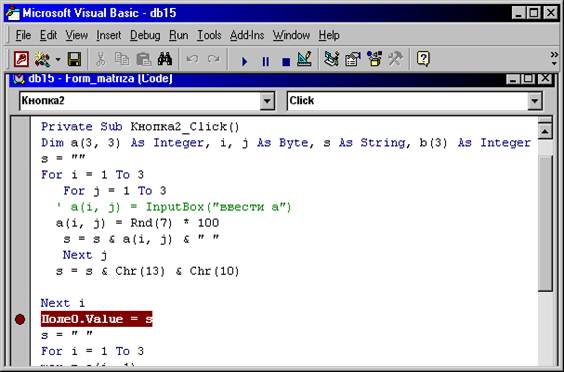Image resolution: width=564 pixels, height=372 pixels.
Task: Maximize the Form_matriza code window
Action: point(528,78)
